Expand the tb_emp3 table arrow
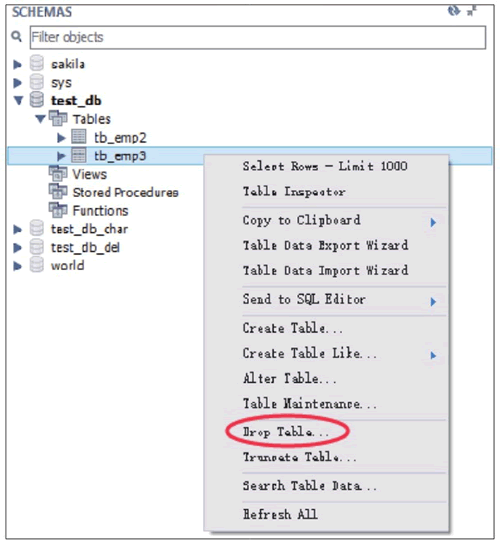 (x=61, y=156)
